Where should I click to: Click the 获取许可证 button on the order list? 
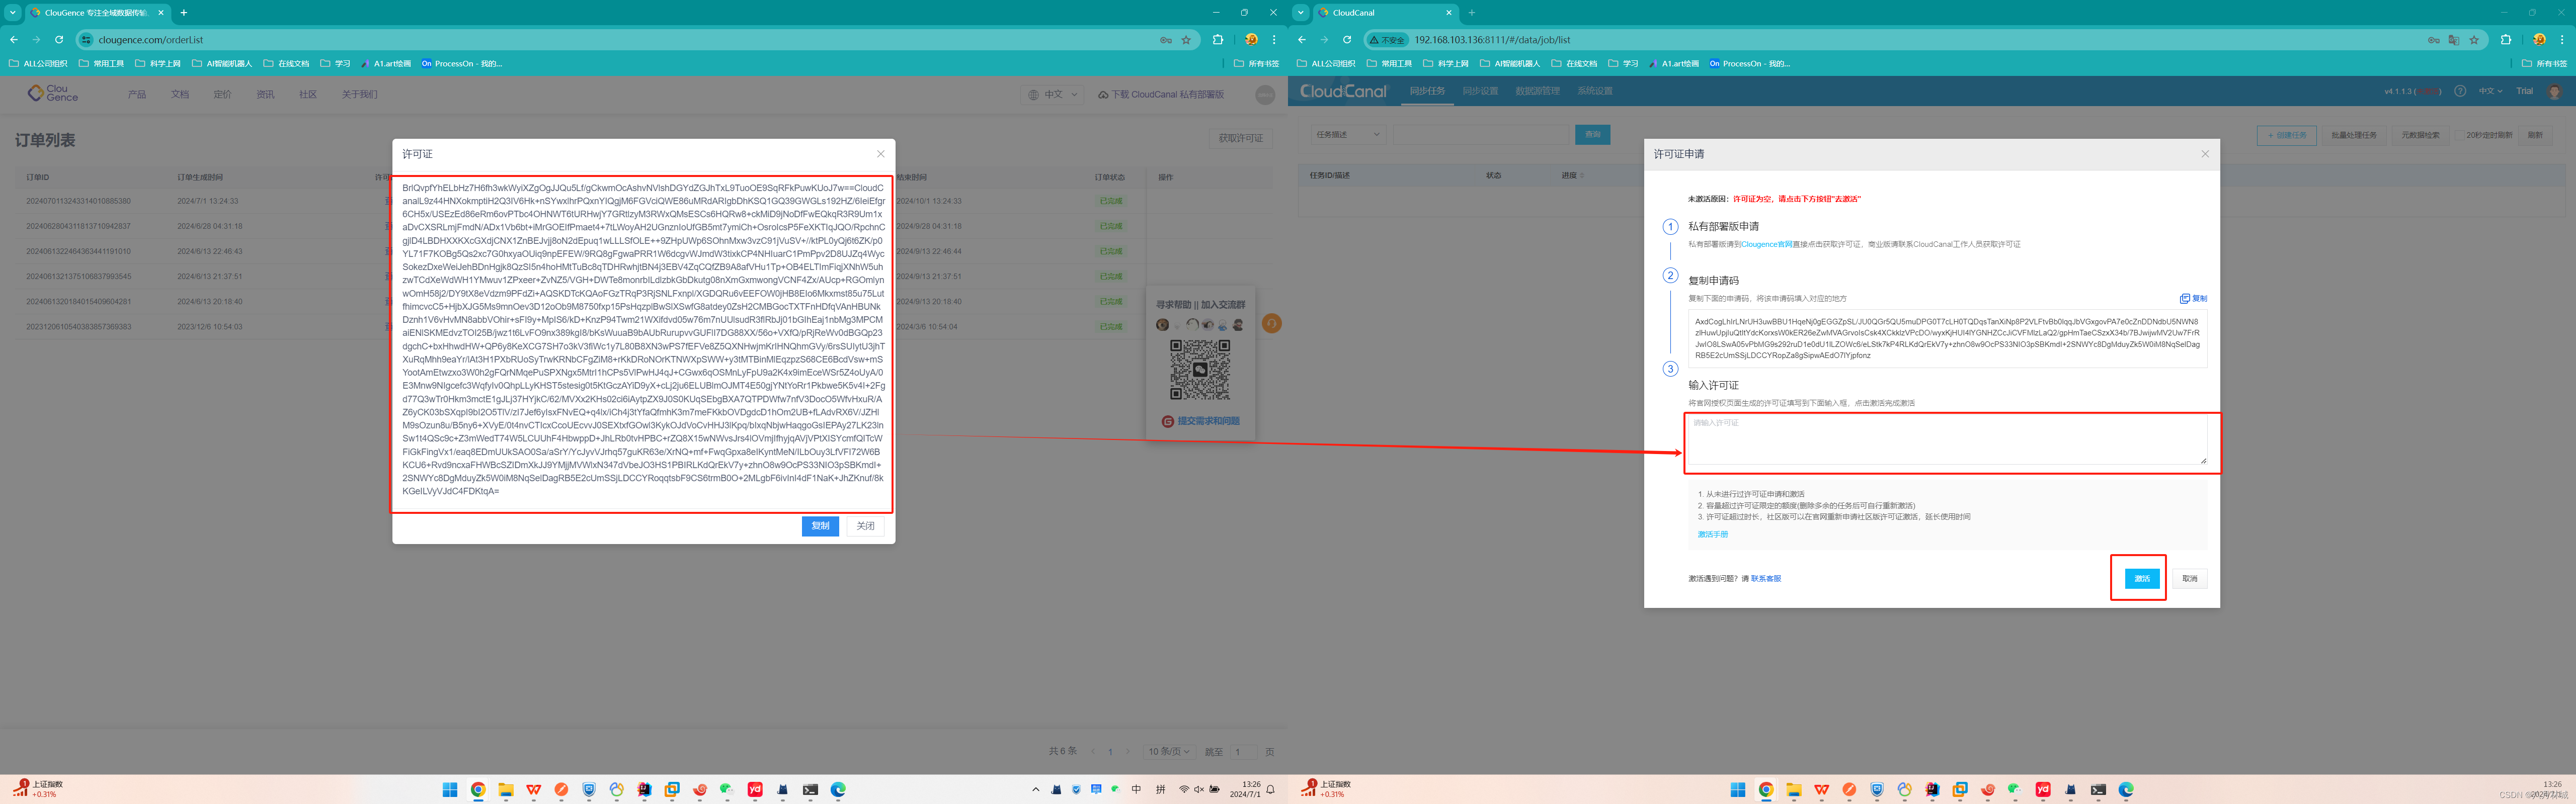click(x=1240, y=138)
